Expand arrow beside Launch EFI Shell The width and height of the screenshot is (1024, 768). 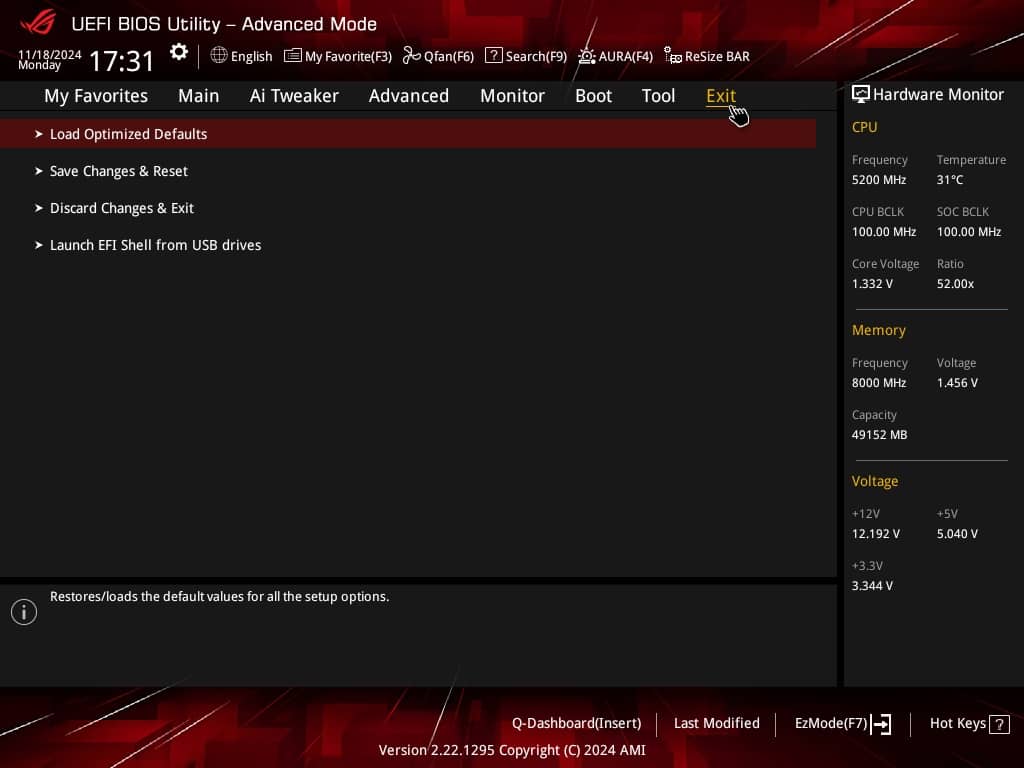pos(39,246)
